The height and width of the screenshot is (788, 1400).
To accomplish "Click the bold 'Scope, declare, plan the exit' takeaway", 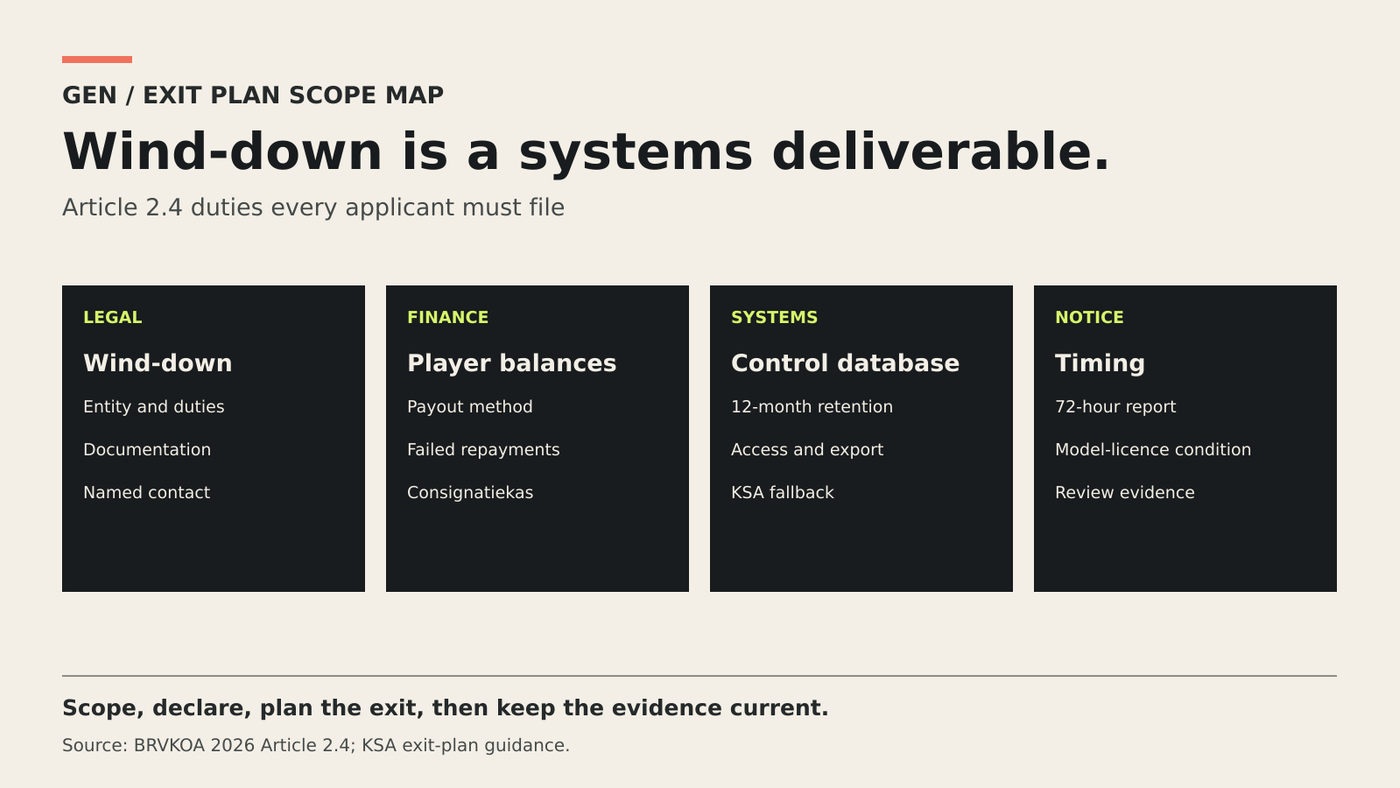I will point(445,708).
